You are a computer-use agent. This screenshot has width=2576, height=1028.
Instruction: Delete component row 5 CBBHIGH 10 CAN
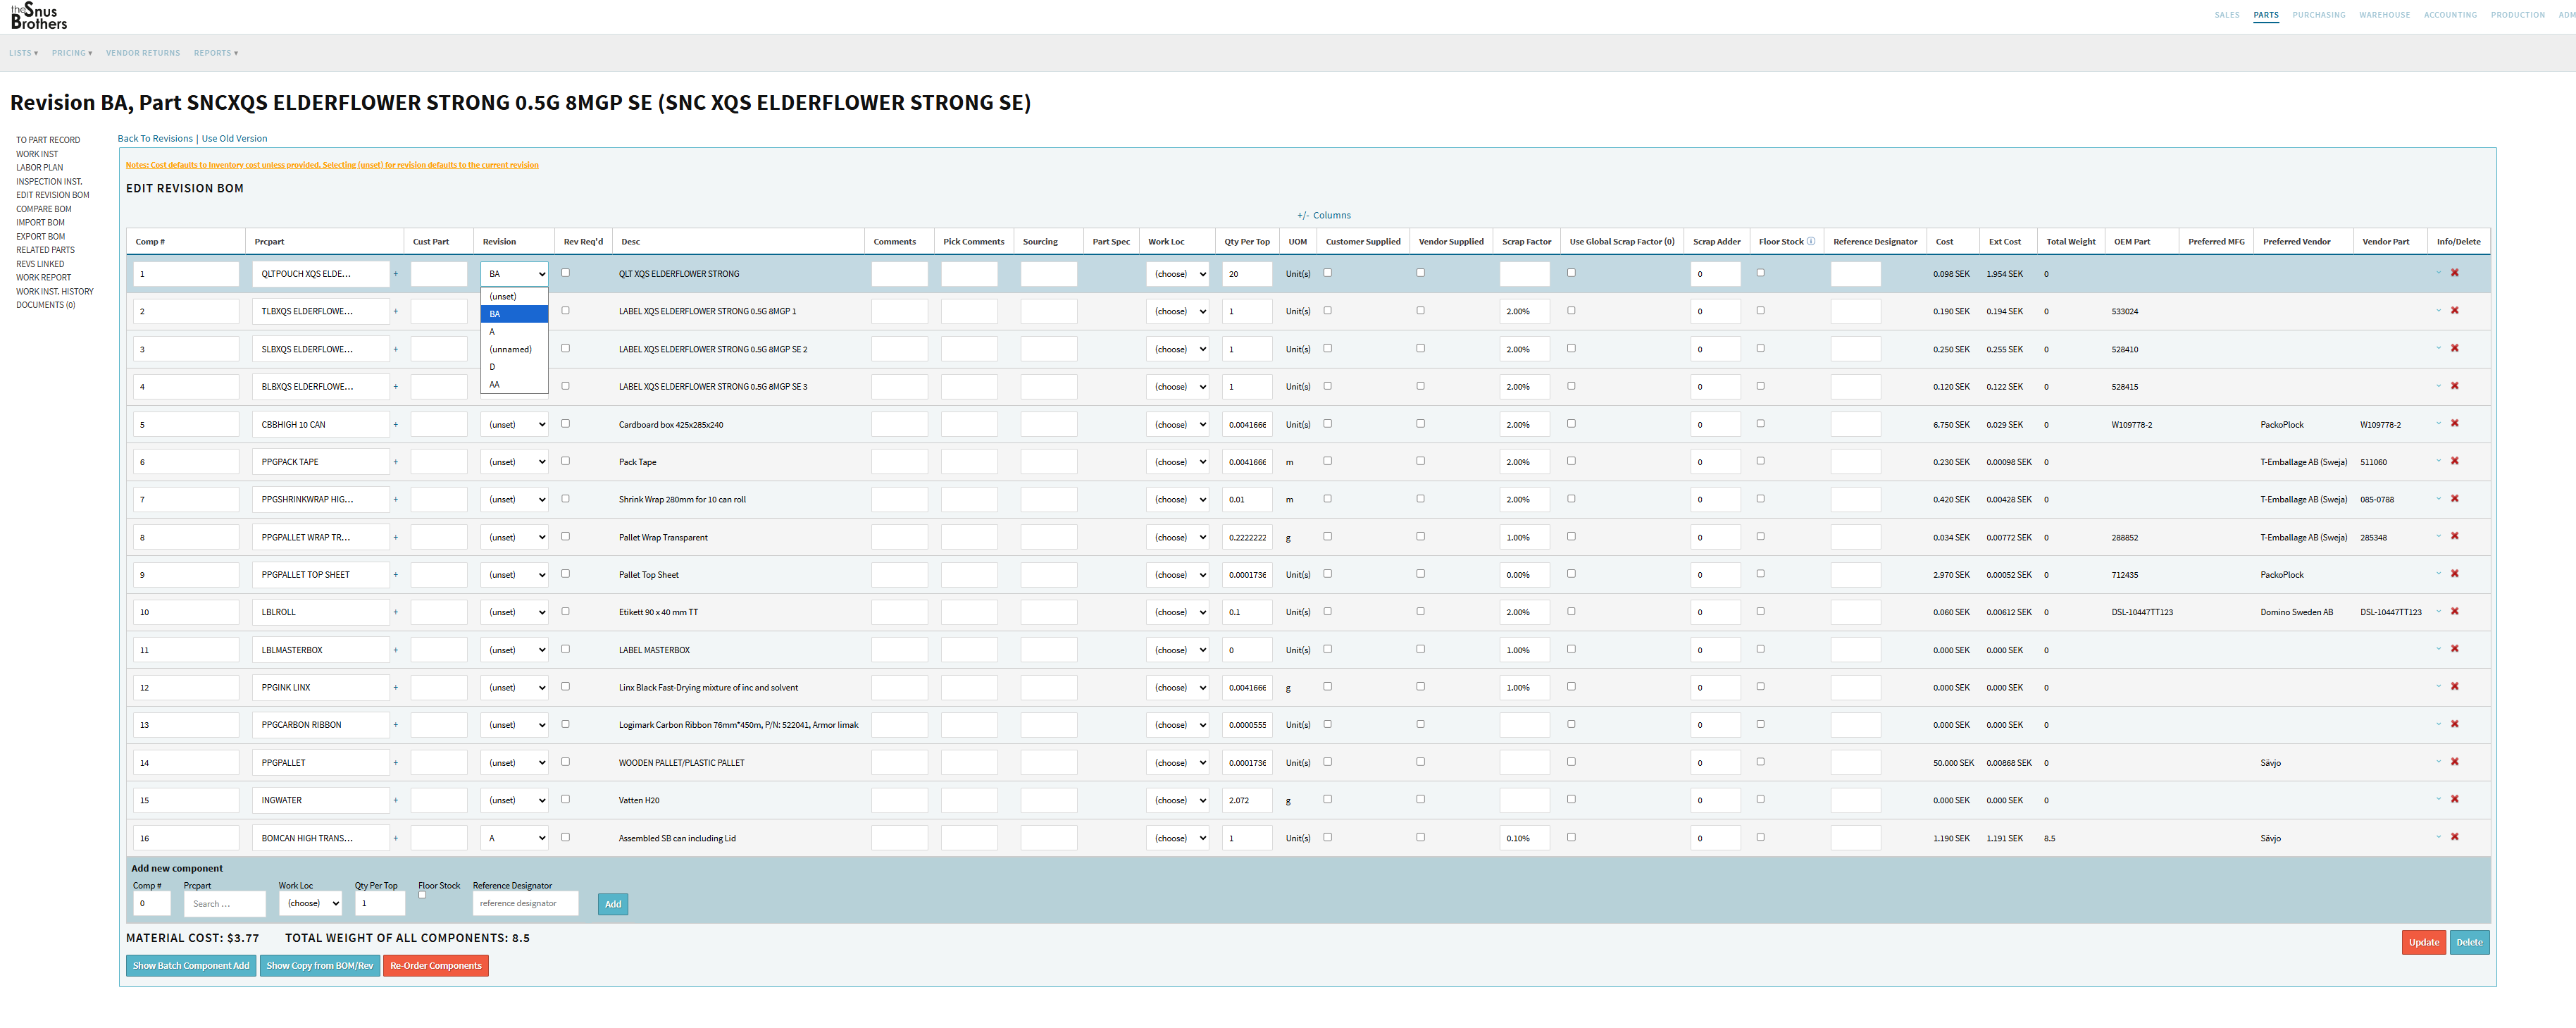tap(2454, 424)
